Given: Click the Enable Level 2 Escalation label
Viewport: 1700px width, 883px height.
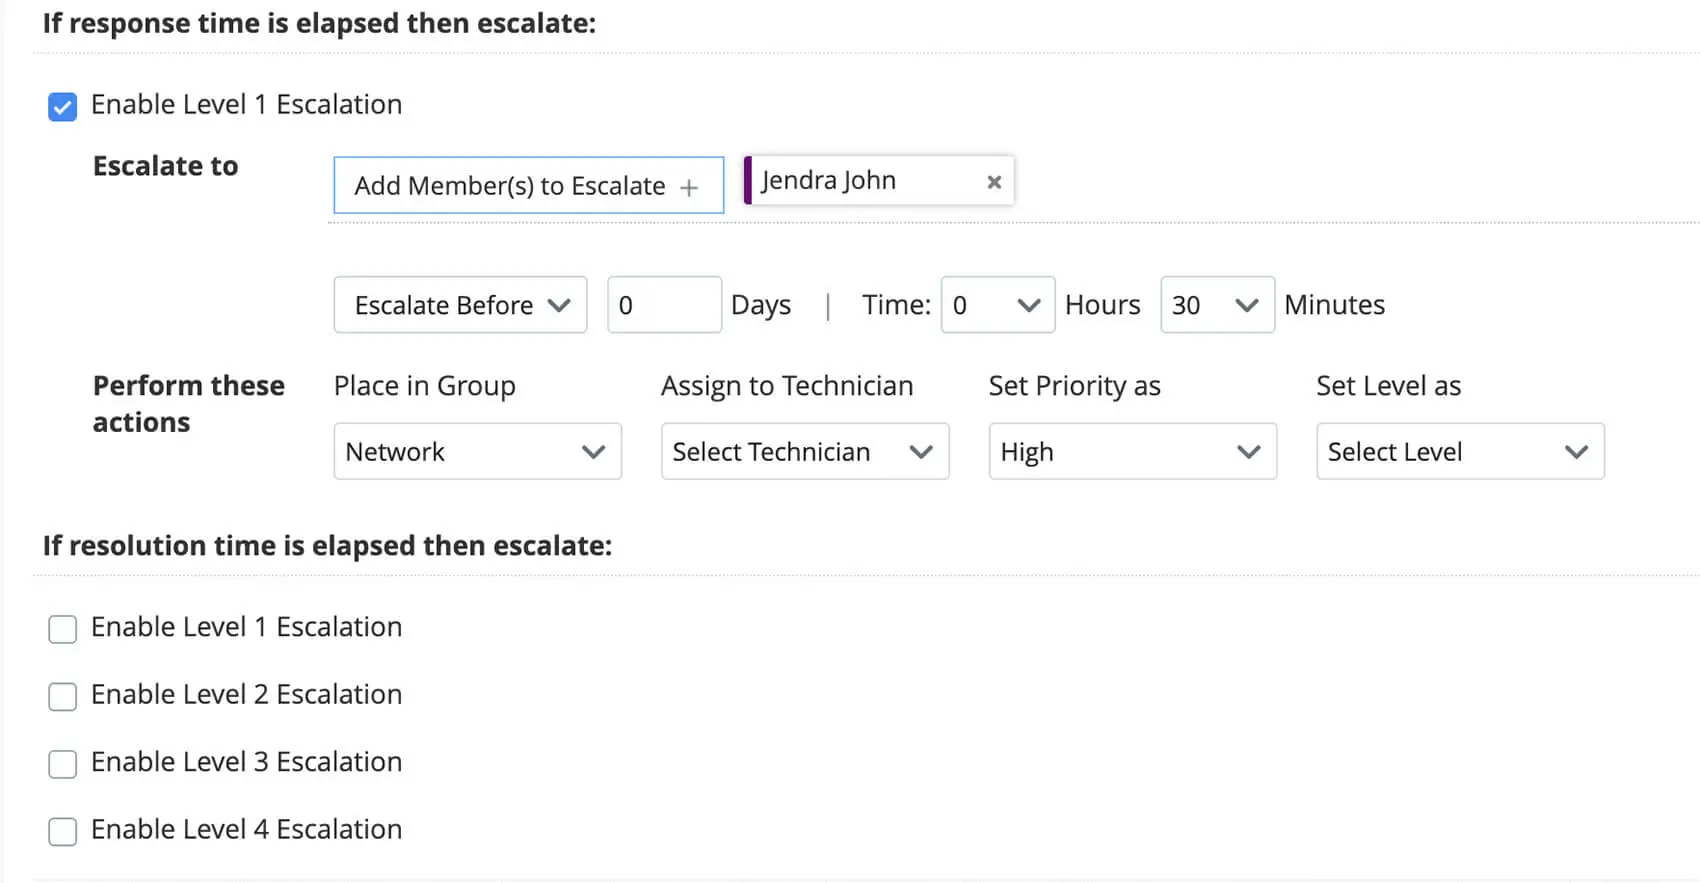Looking at the screenshot, I should click(x=246, y=695).
